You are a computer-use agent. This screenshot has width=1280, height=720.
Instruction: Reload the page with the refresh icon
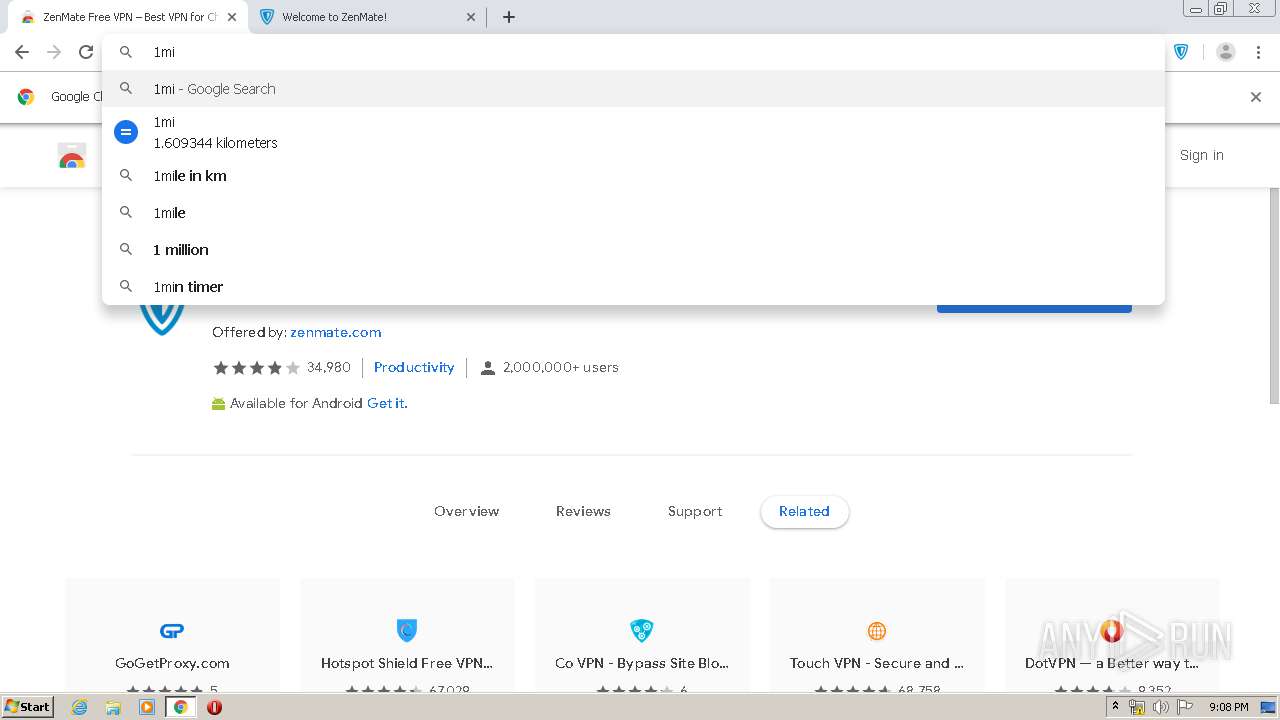point(86,52)
